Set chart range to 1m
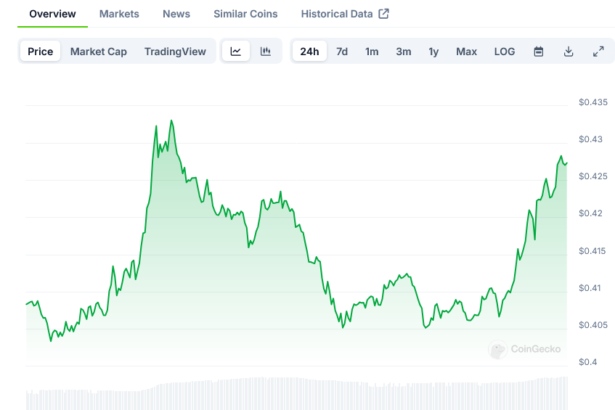 (x=372, y=52)
